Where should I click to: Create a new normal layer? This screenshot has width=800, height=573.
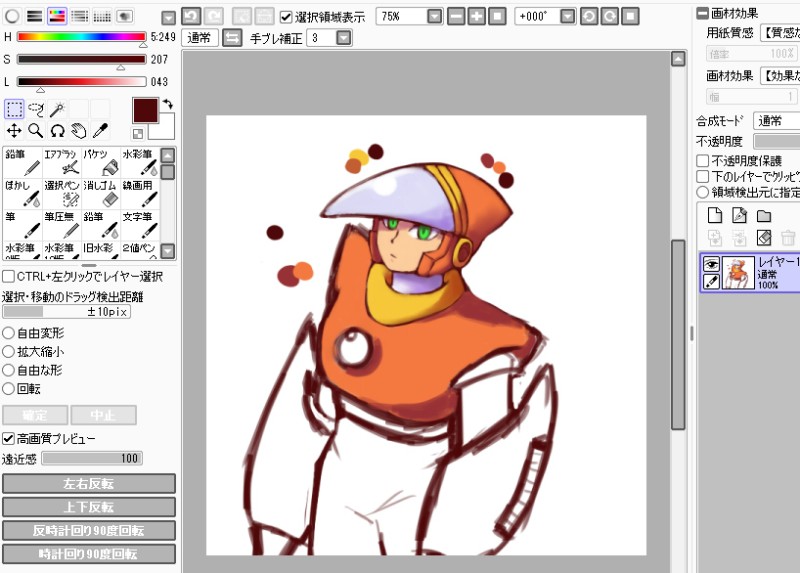click(x=715, y=216)
